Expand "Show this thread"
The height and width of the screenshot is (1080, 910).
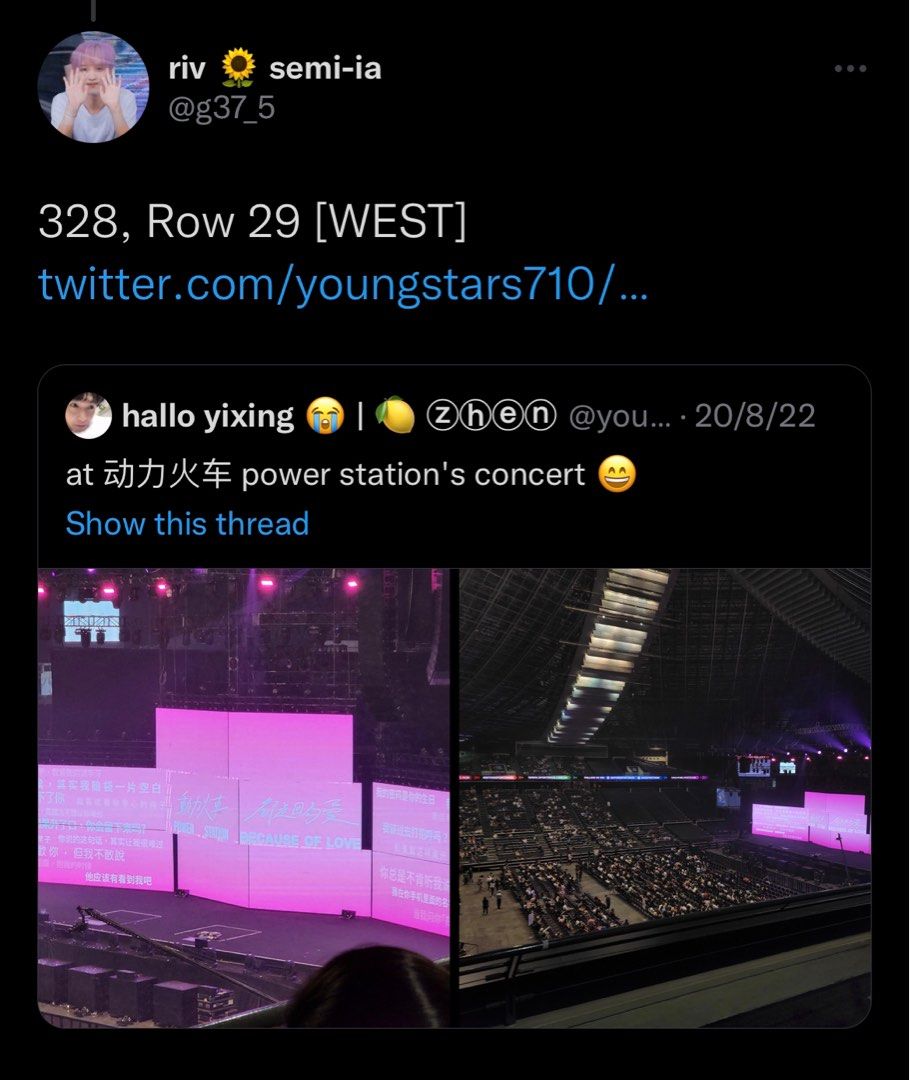click(x=187, y=523)
